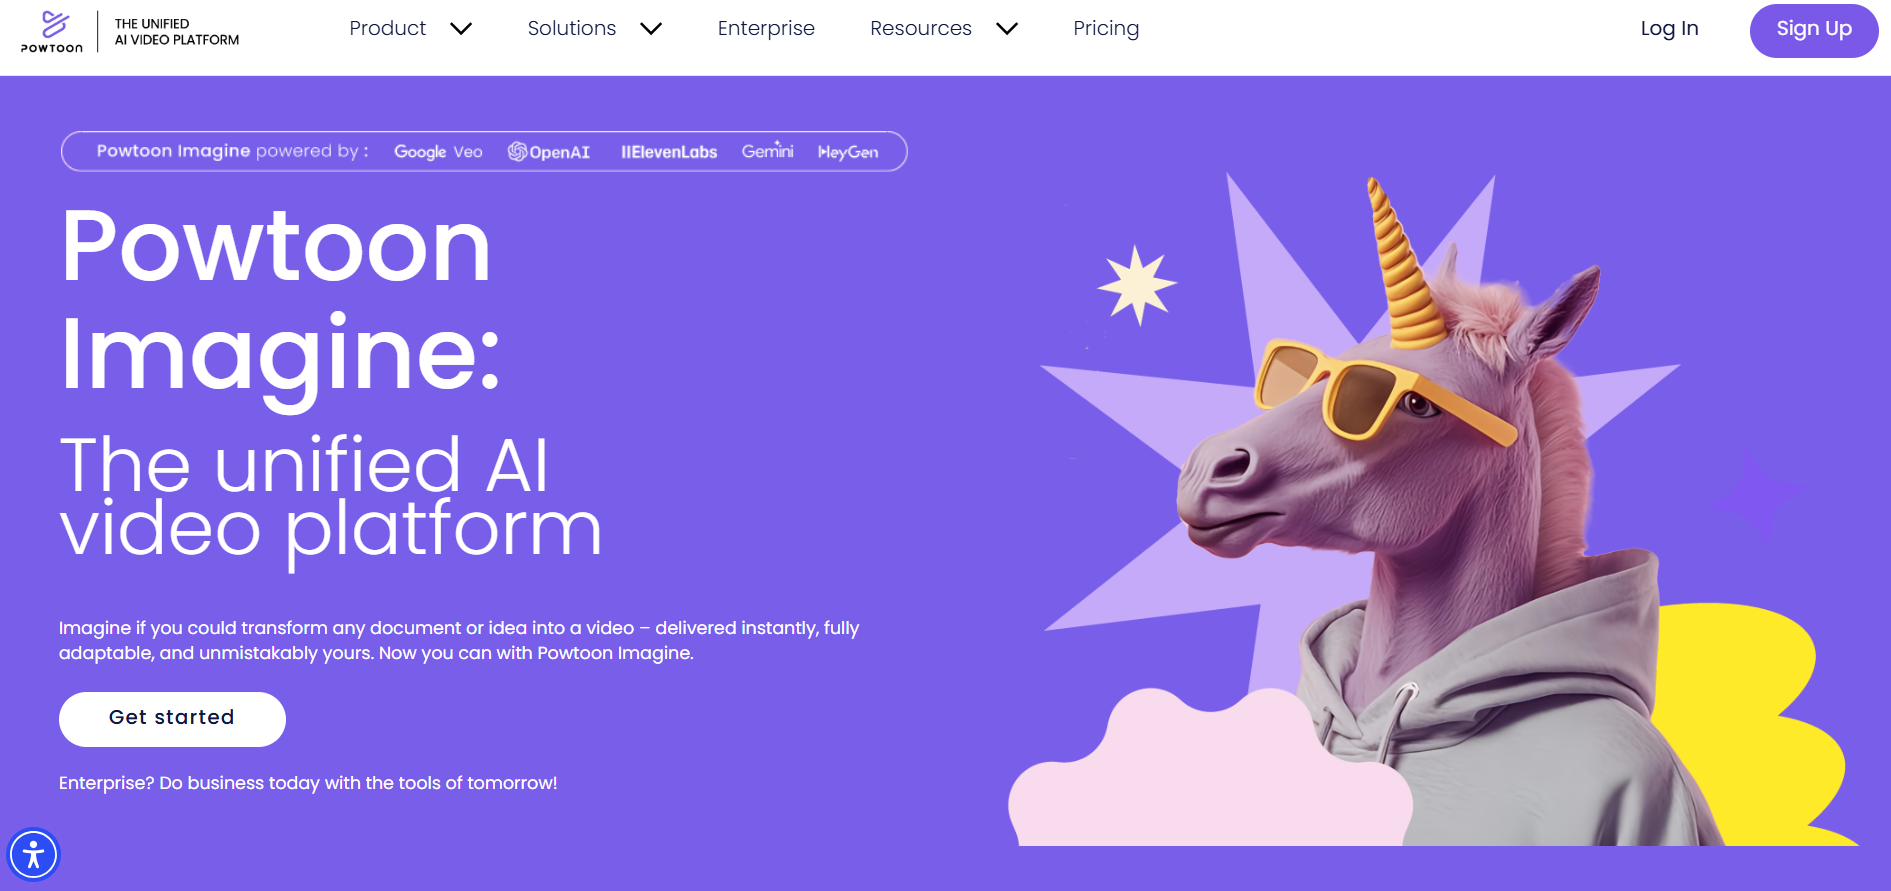Click The Unified AI Video Platform tagline
Image resolution: width=1891 pixels, height=891 pixels.
[x=177, y=32]
